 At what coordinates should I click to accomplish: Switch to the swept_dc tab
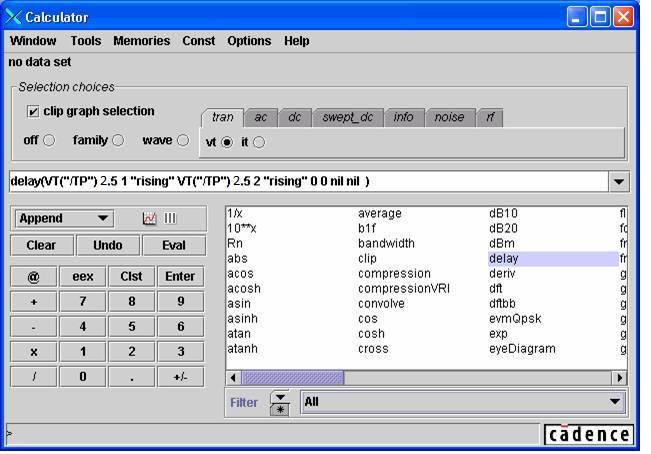pos(347,117)
